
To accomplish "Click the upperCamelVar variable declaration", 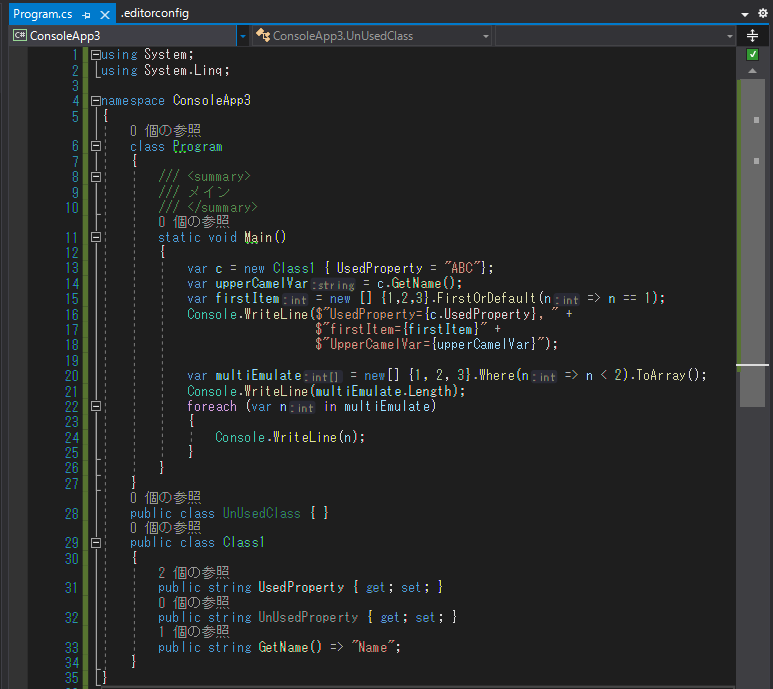I will (261, 283).
